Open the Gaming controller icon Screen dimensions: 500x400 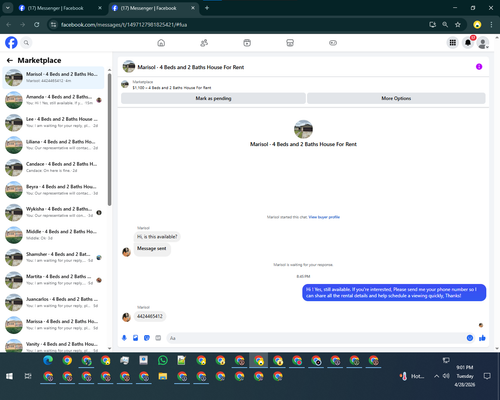(x=333, y=43)
